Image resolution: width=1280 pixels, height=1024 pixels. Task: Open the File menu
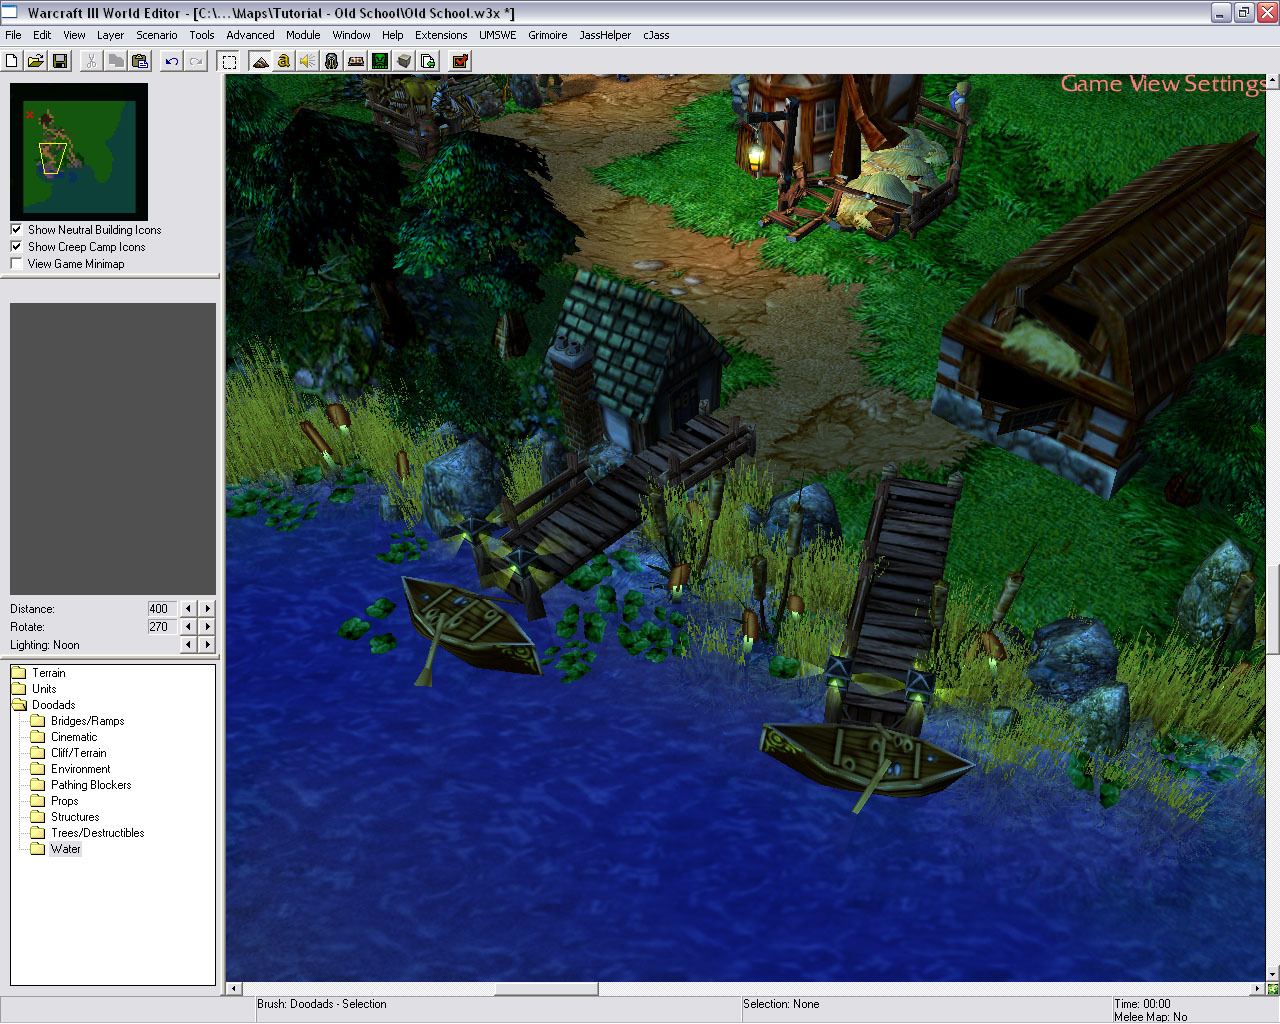[x=13, y=35]
